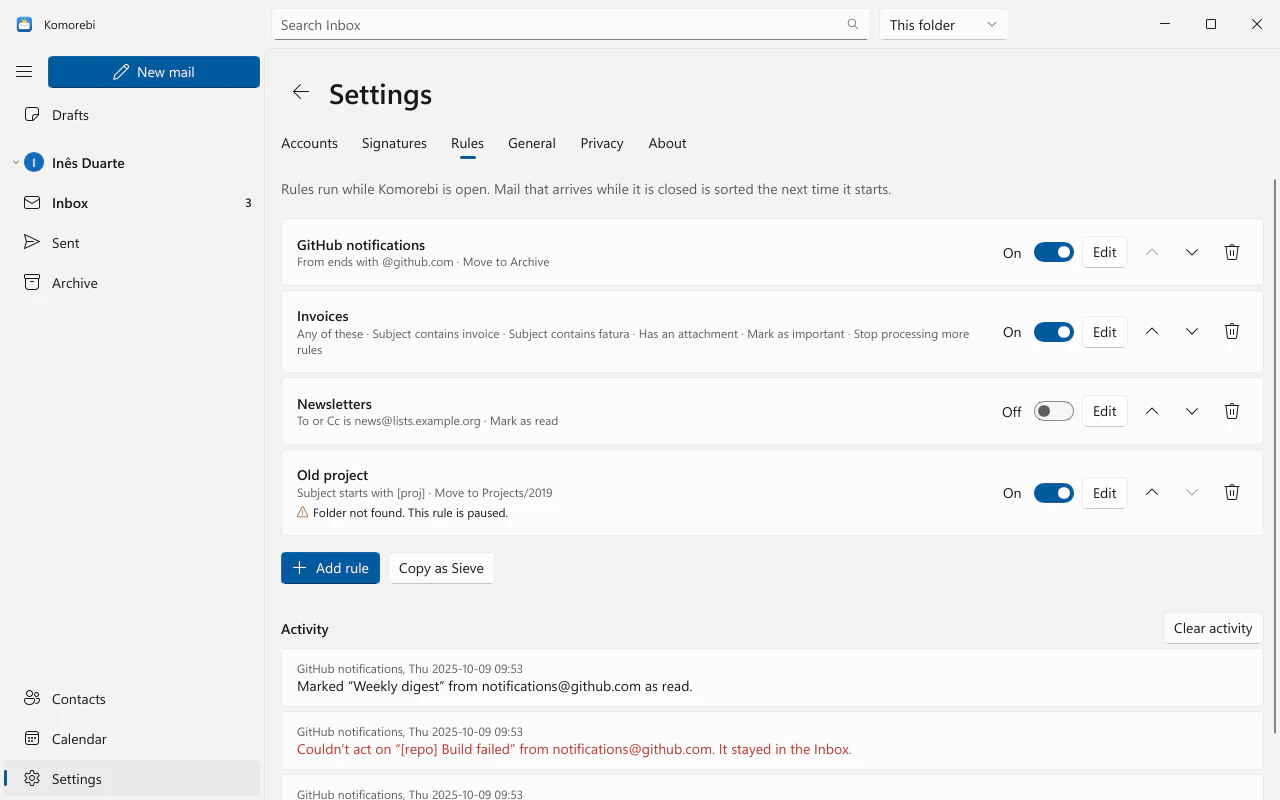Open the This folder search scope dropdown

(x=944, y=24)
